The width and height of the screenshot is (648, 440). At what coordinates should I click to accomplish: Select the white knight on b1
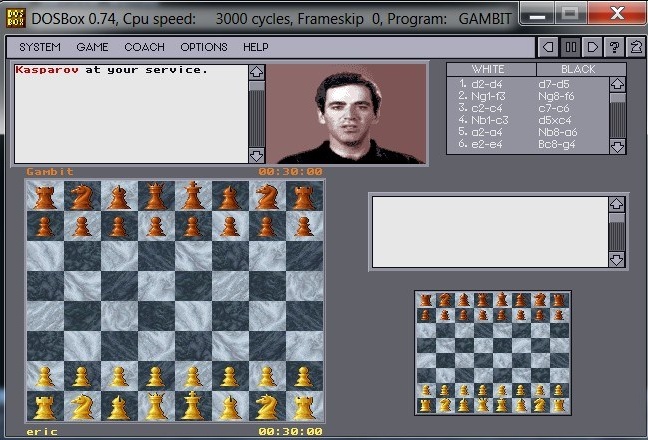[82, 406]
